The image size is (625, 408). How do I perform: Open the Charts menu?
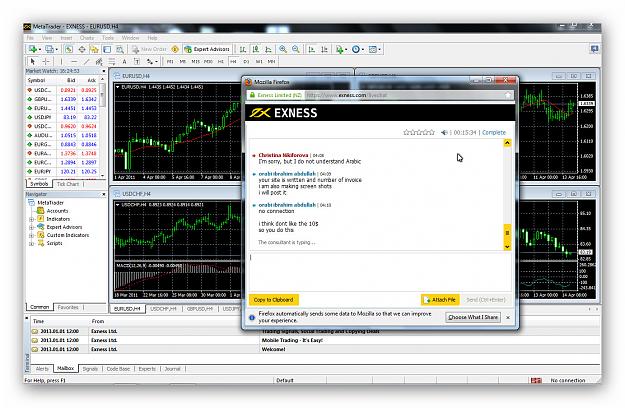(x=87, y=38)
